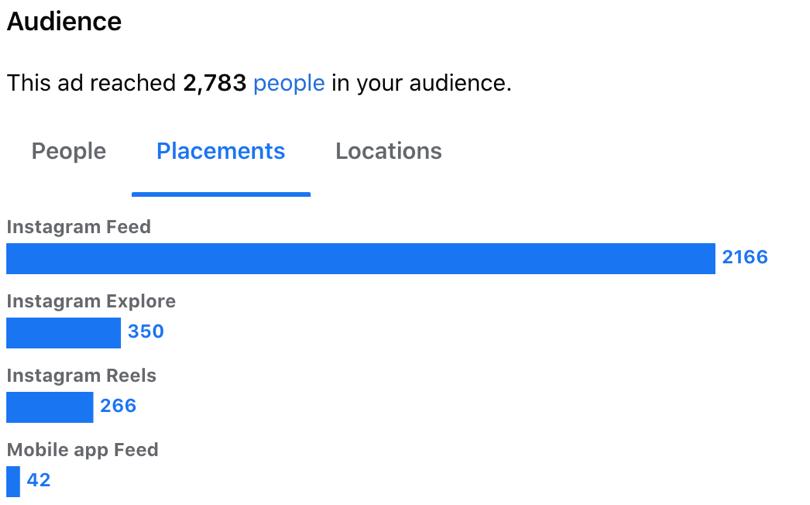This screenshot has width=810, height=505.
Task: Click the blue underline beneath Placements tab
Action: pyautogui.click(x=221, y=193)
